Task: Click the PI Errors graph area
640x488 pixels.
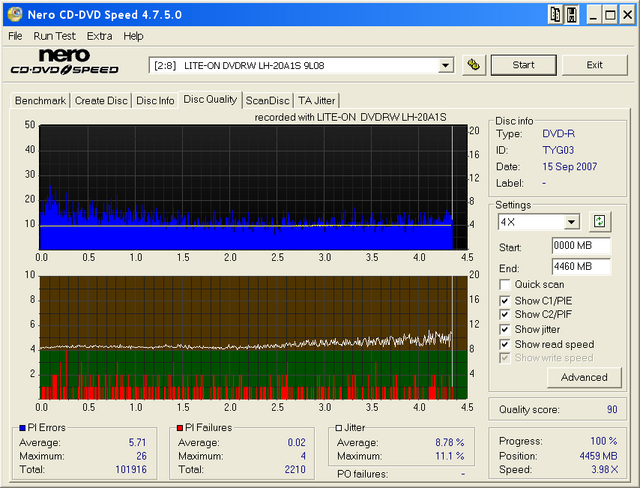Action: (253, 187)
